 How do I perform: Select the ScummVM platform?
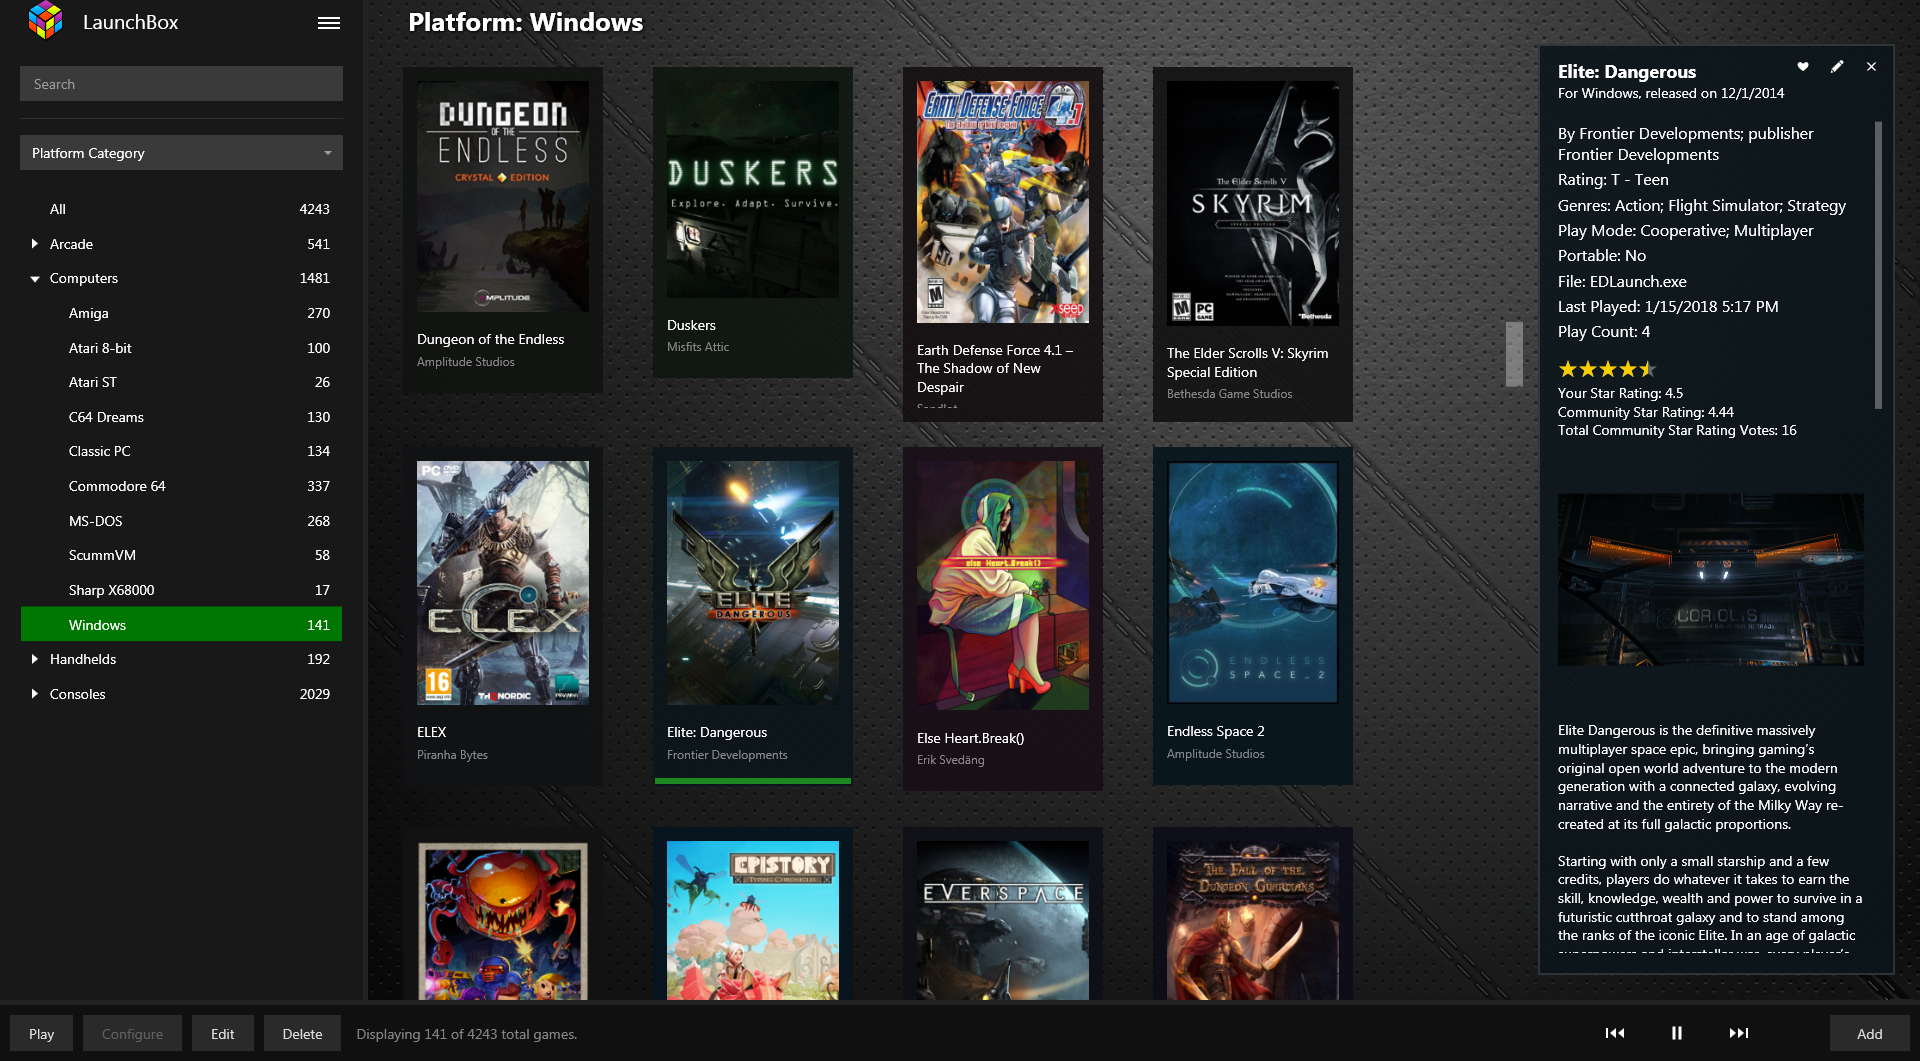point(181,555)
